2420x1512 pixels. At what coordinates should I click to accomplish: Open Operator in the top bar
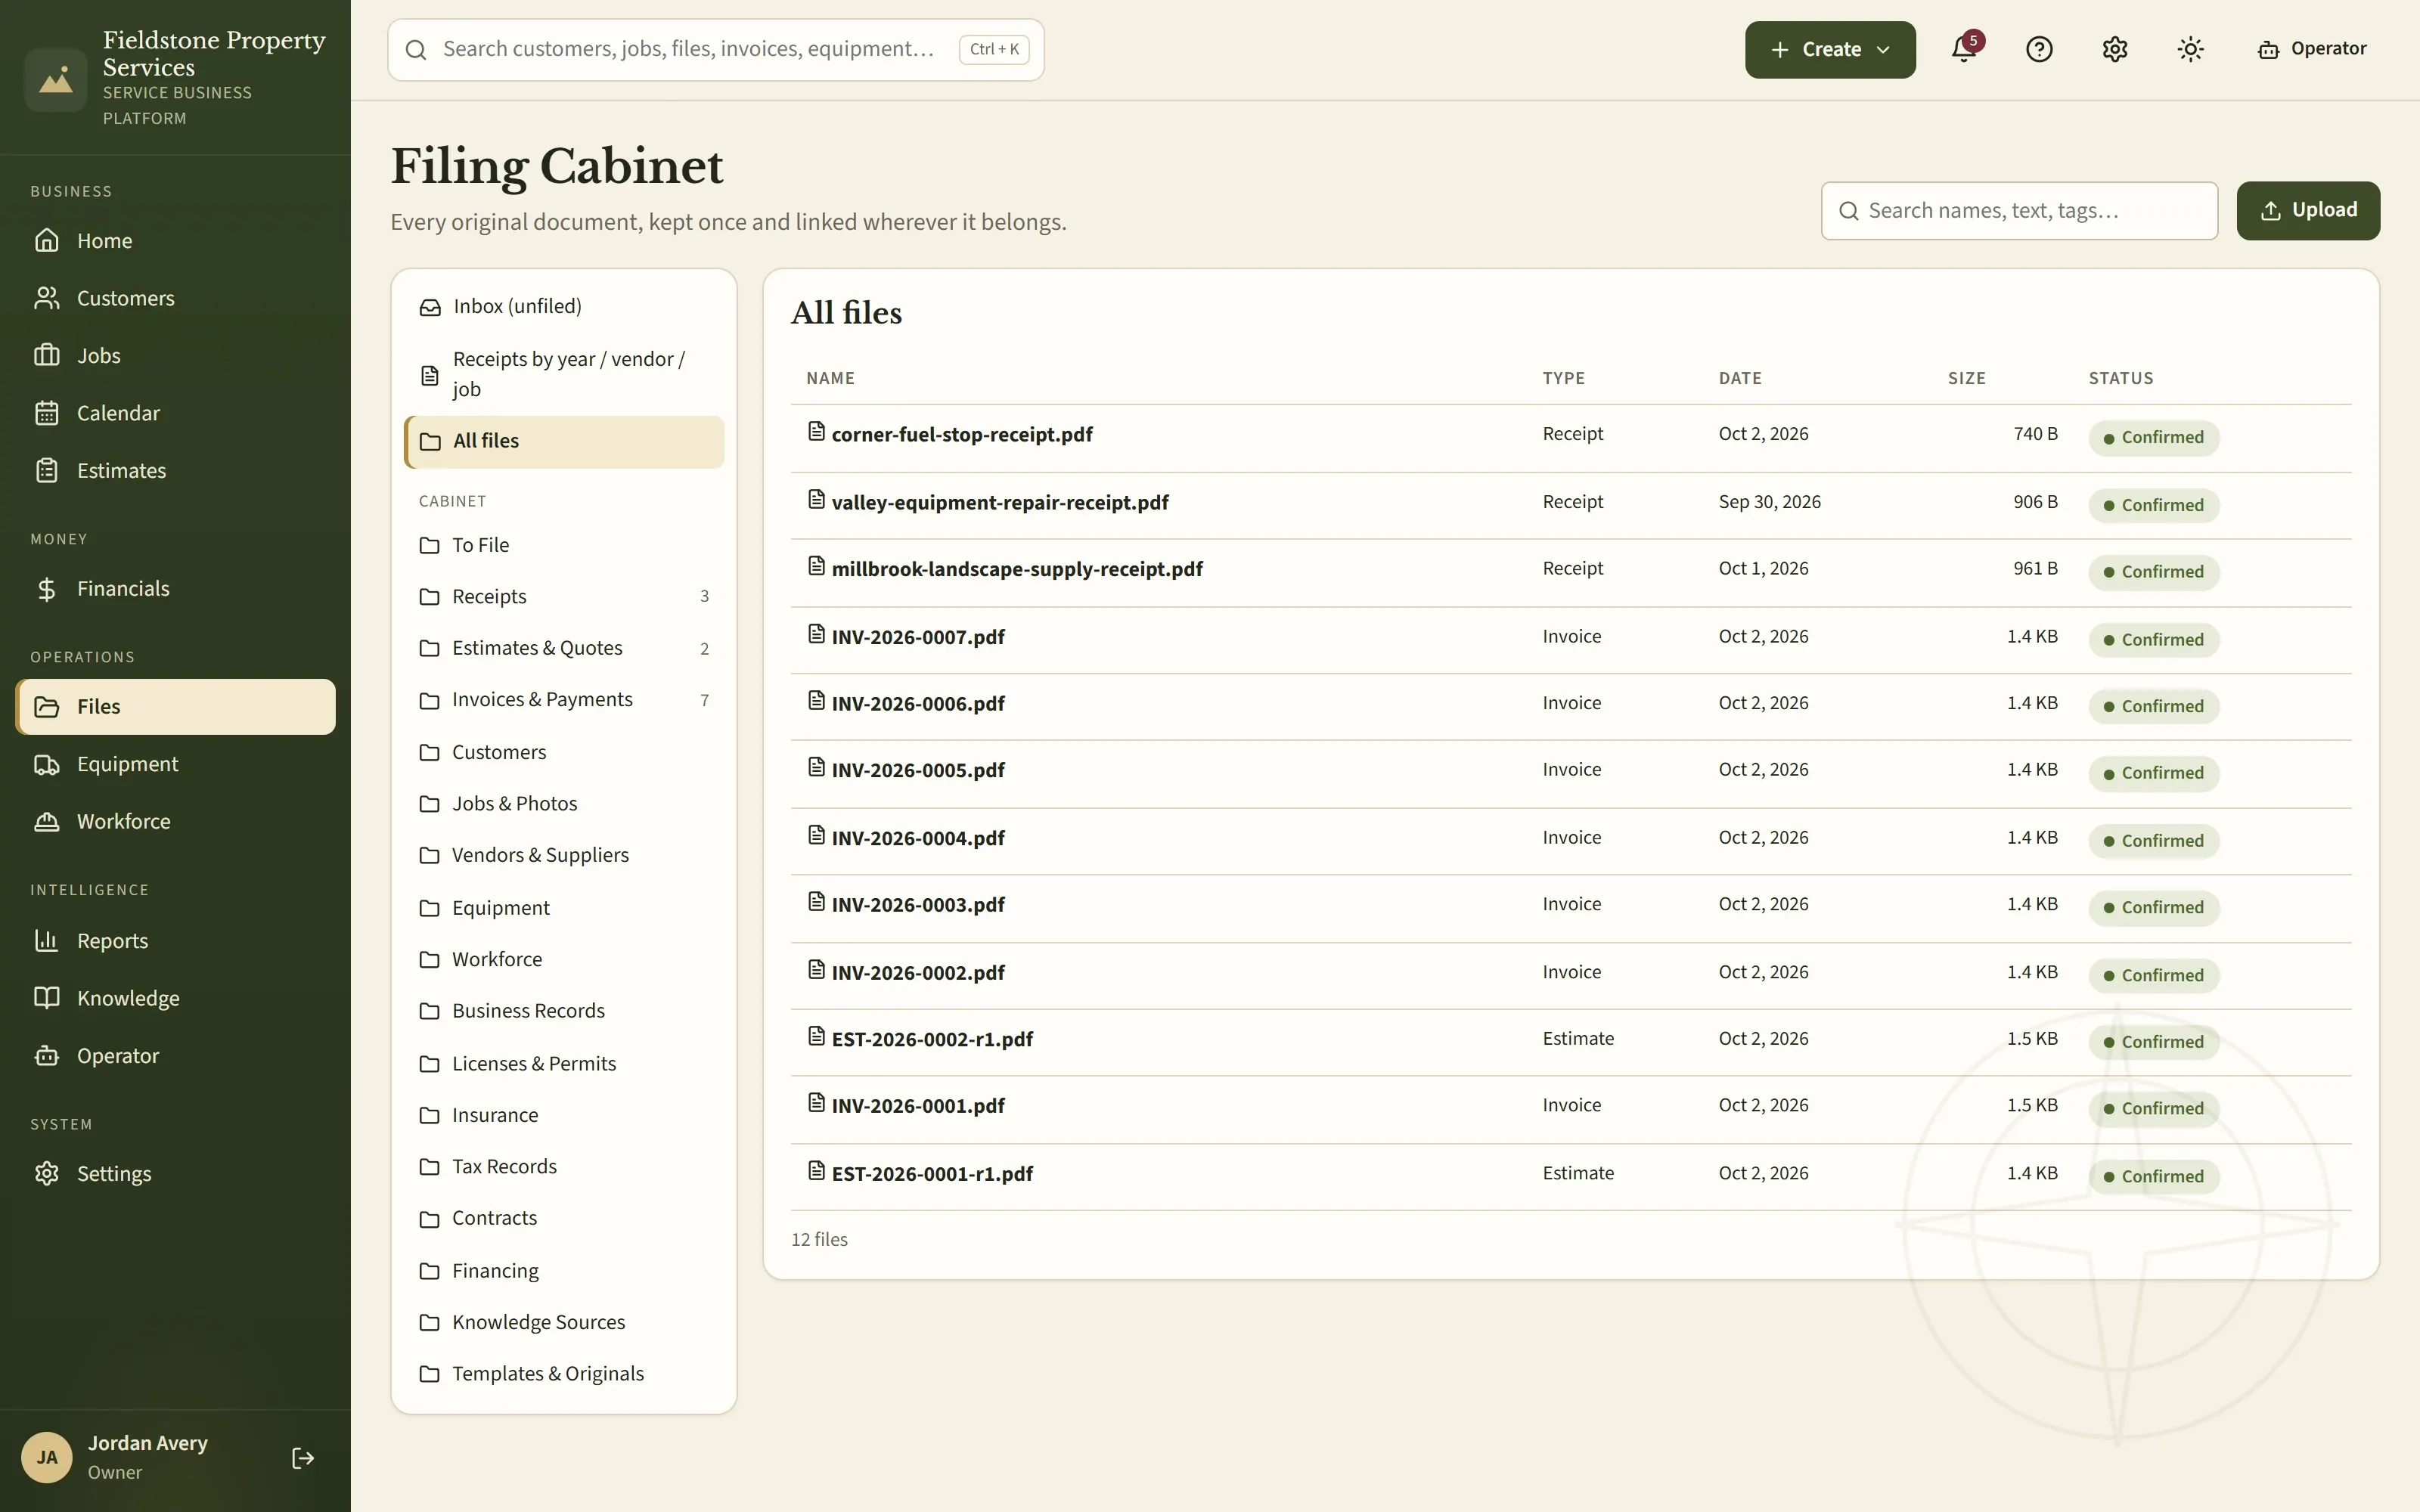point(2311,49)
